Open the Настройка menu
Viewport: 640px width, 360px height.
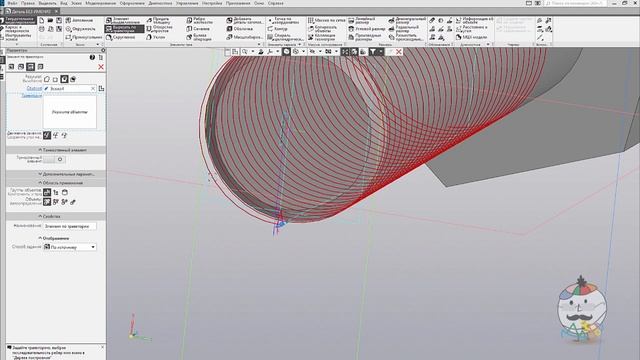click(x=212, y=3)
